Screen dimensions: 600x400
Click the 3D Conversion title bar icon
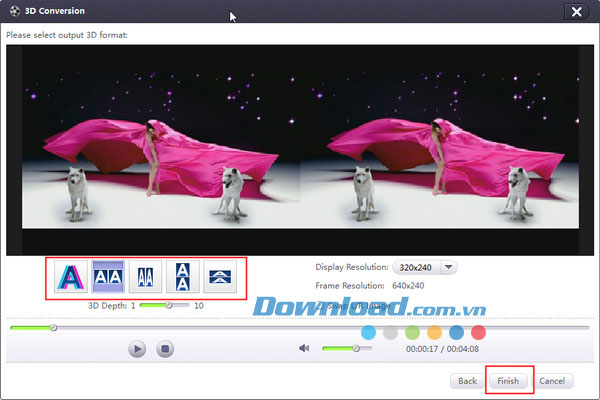pyautogui.click(x=15, y=11)
